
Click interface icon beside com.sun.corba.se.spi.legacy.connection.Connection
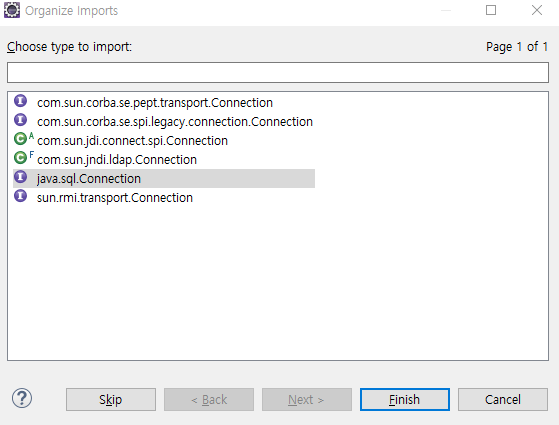[x=20, y=120]
